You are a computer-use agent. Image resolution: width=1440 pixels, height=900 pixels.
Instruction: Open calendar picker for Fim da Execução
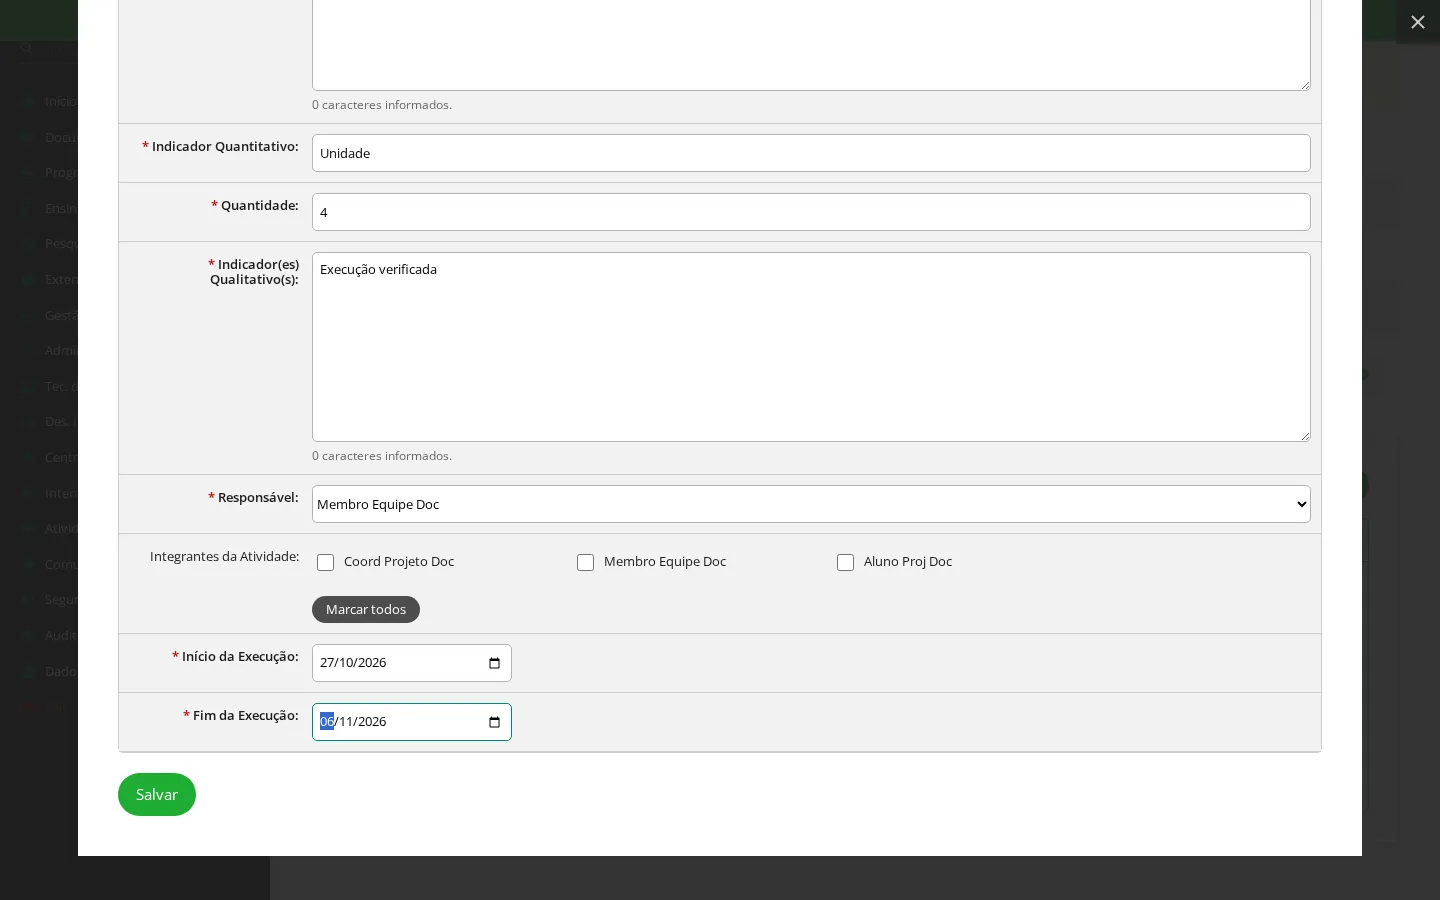click(494, 722)
